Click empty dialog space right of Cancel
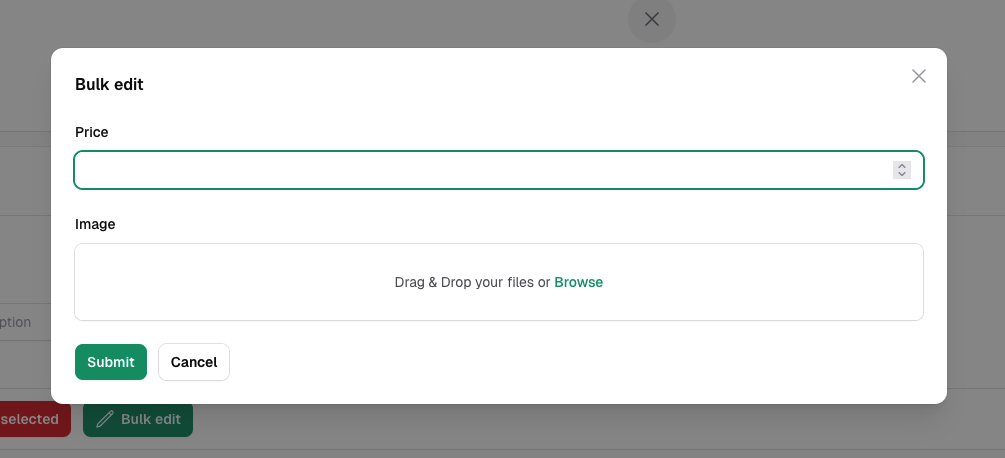 click(580, 362)
